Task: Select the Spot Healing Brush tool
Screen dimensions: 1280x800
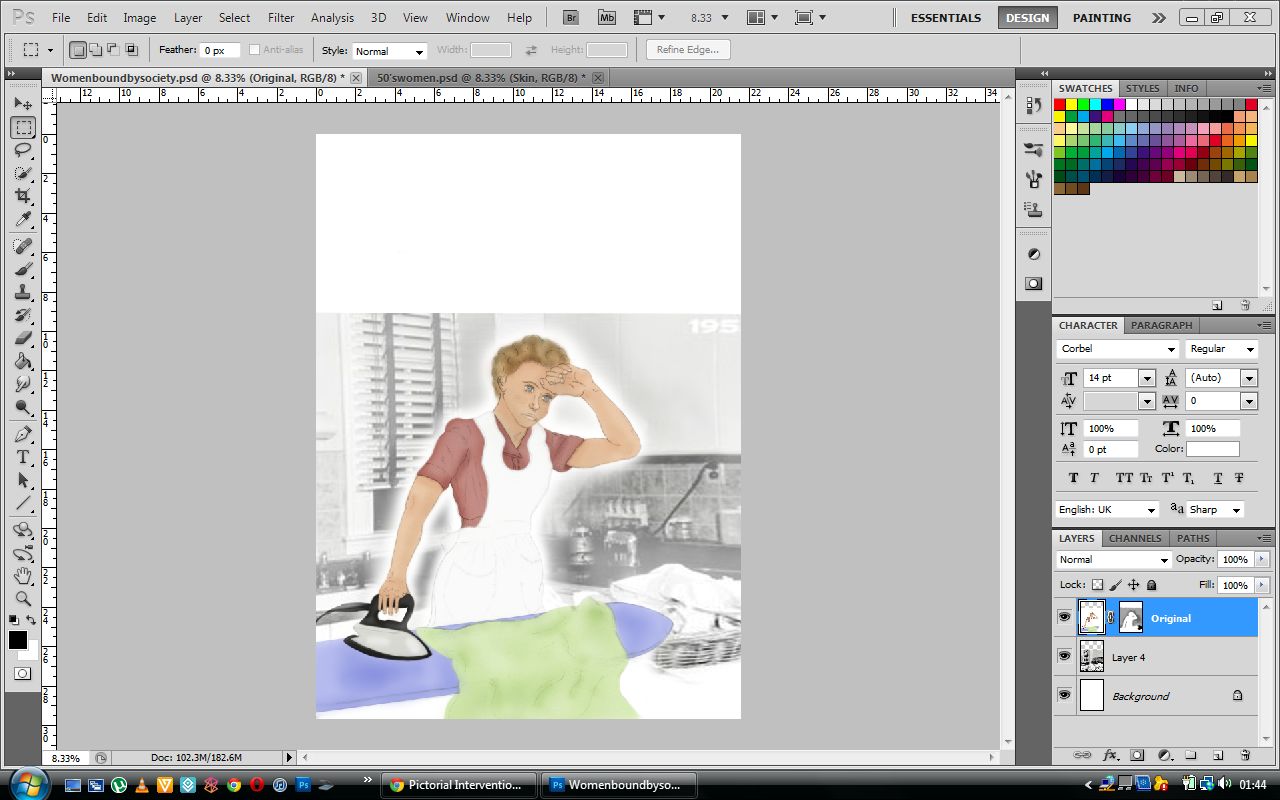Action: [23, 246]
